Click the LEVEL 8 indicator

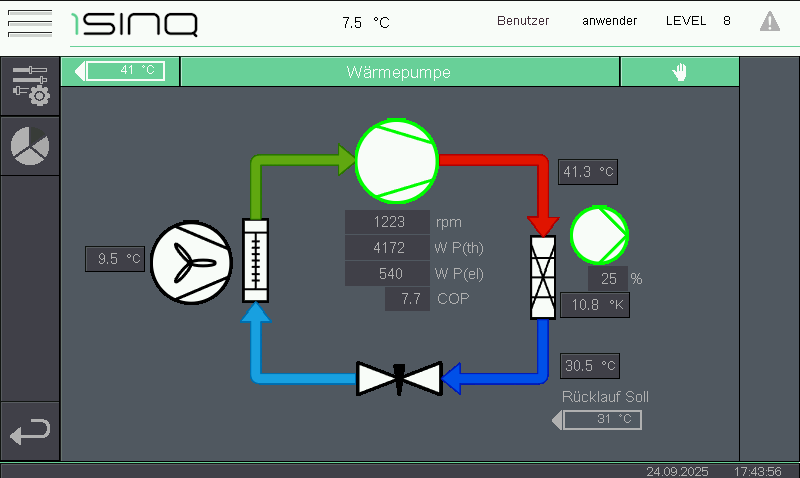[698, 21]
